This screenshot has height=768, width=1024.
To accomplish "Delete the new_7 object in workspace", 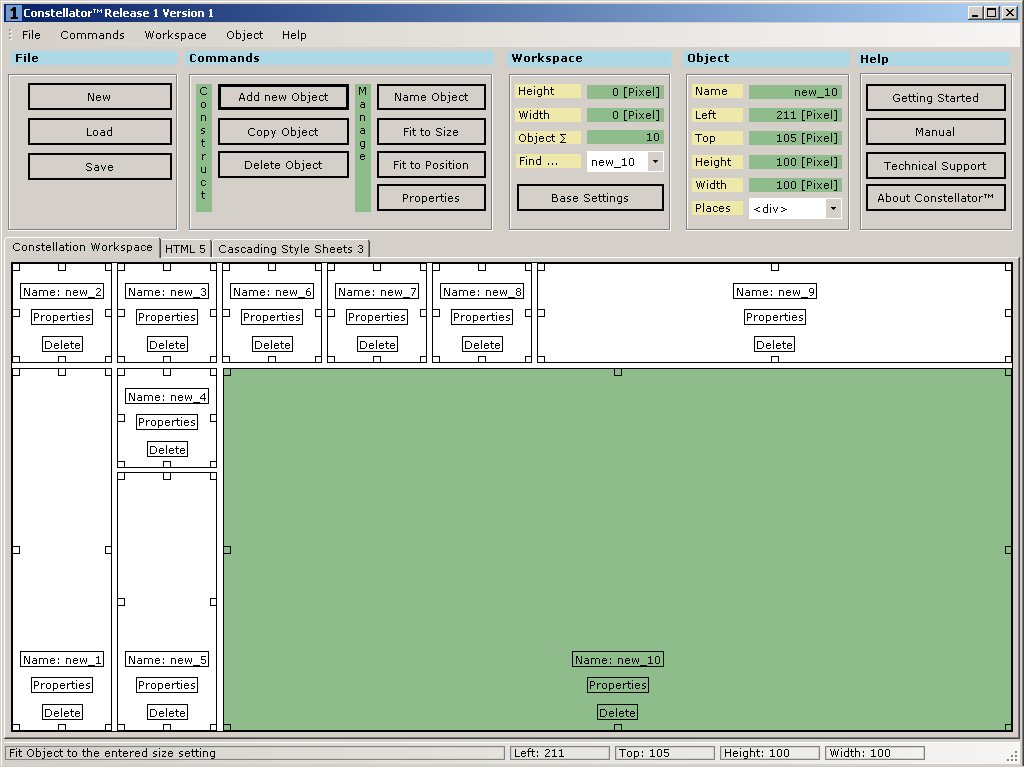I will [377, 345].
